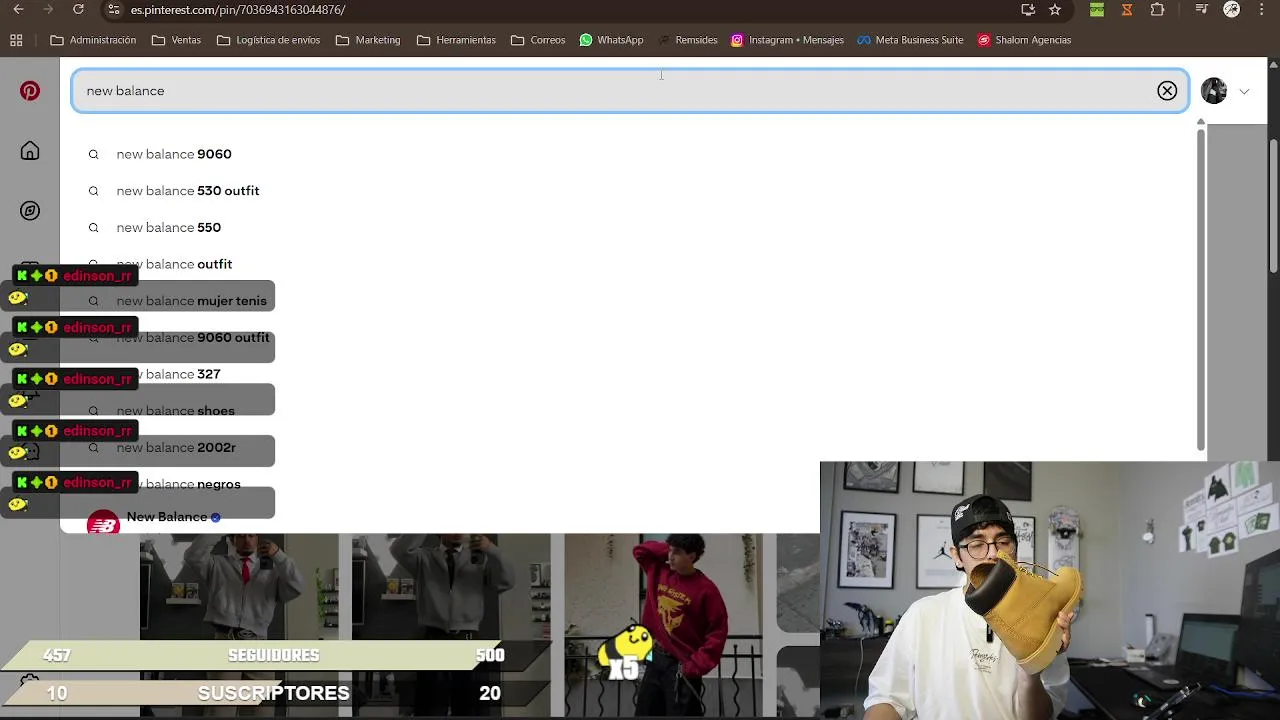1280x720 pixels.
Task: Select suggestion 'new balance 550'
Action: [169, 228]
